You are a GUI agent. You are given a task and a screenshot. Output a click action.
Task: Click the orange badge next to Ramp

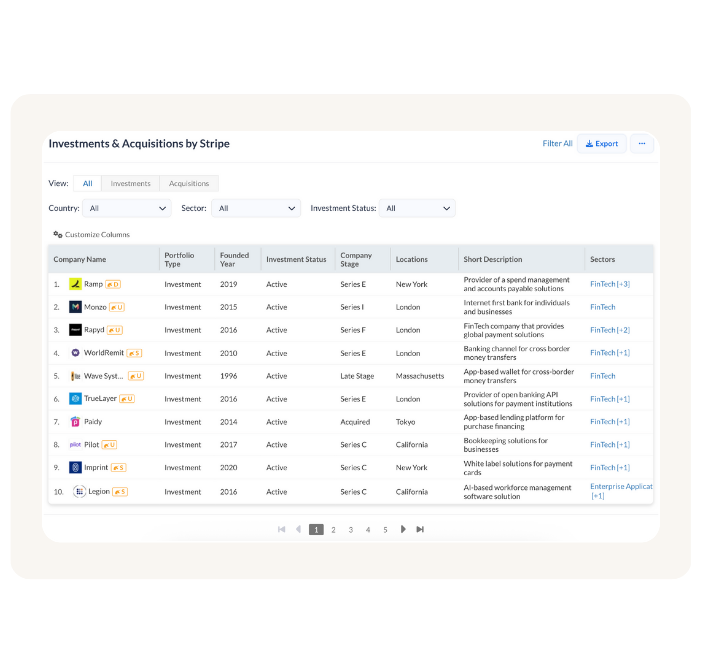113,284
